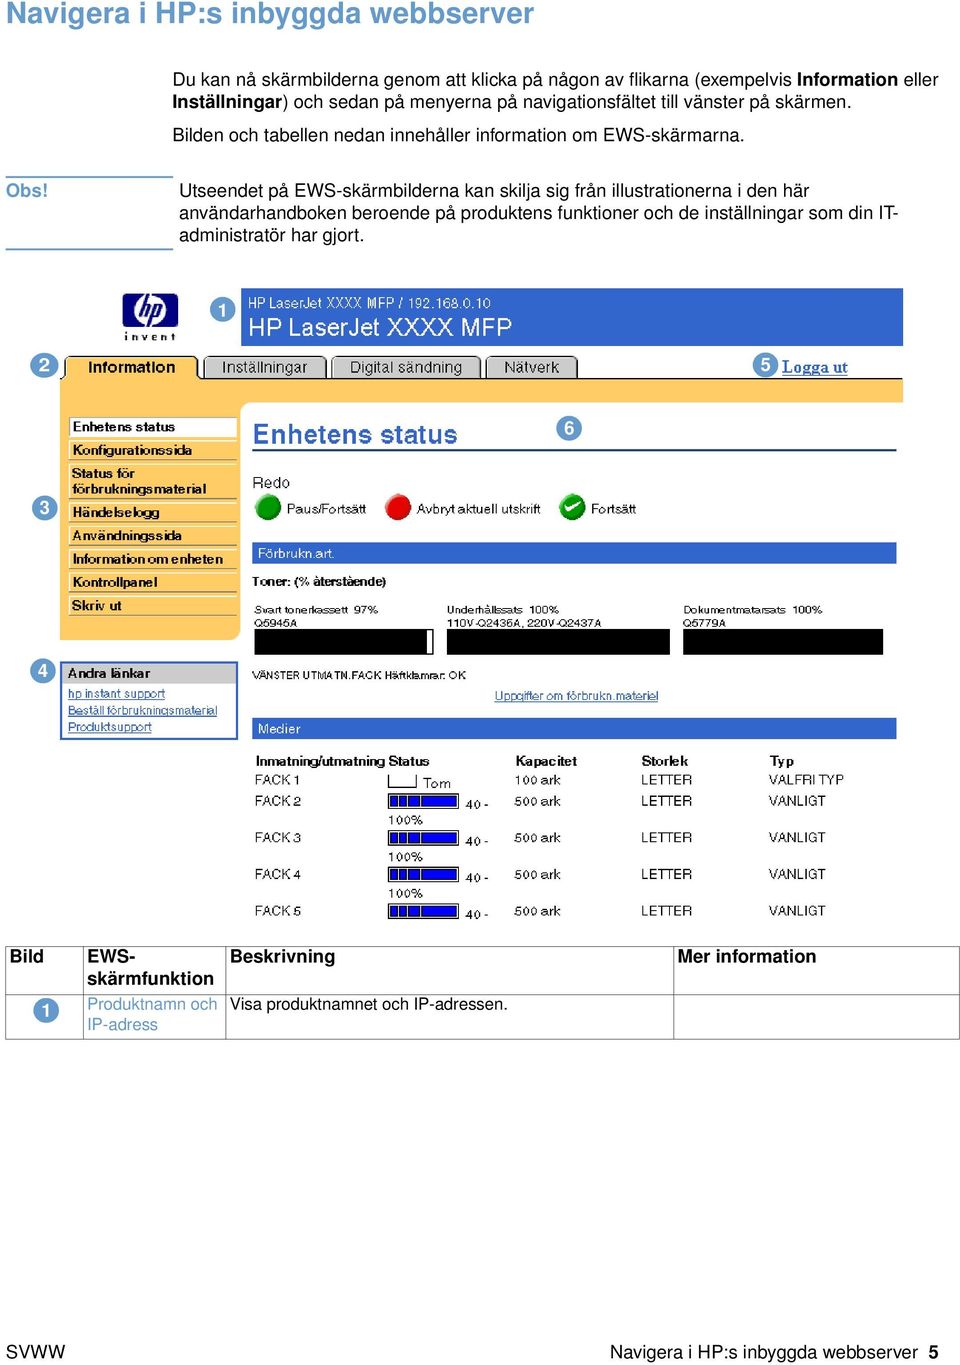Click the FACK 5 paper level gauge
The height and width of the screenshot is (1365, 960).
pyautogui.click(x=423, y=911)
